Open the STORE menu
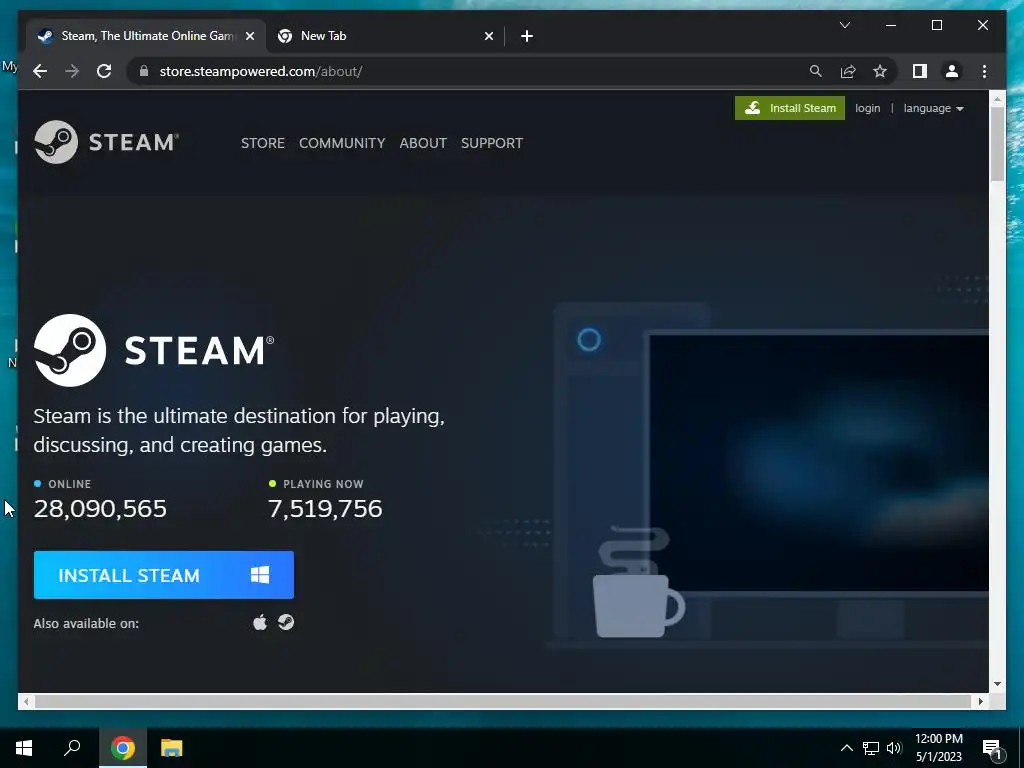Viewport: 1024px width, 768px height. click(263, 143)
